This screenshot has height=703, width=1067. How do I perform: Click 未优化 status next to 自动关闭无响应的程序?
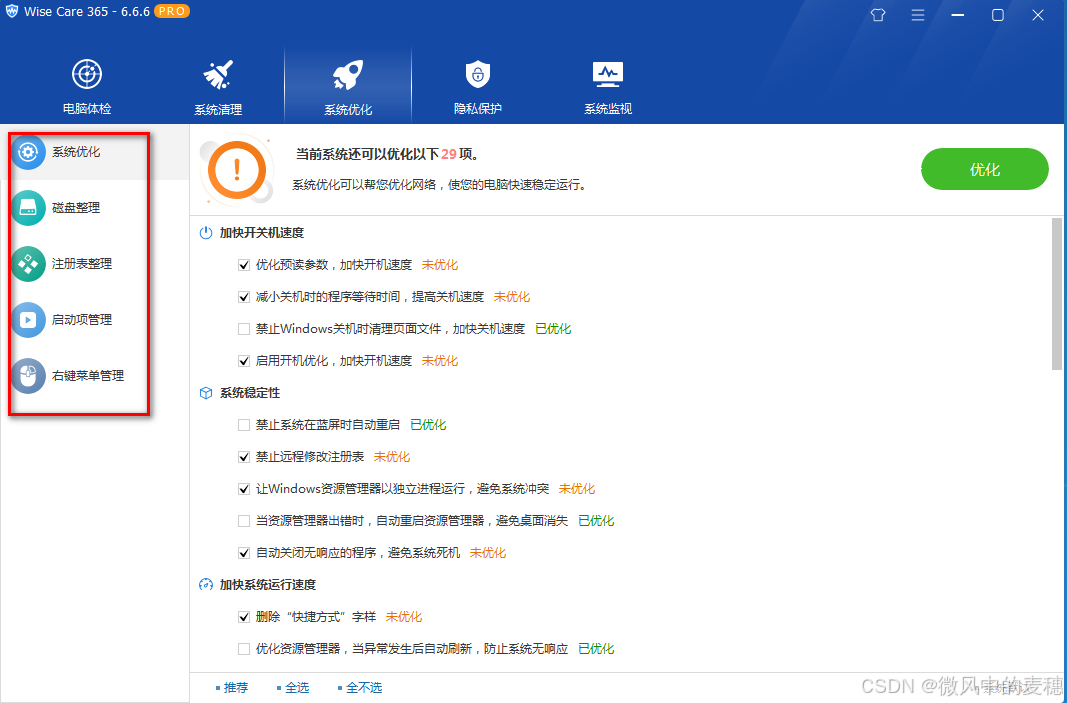(488, 553)
